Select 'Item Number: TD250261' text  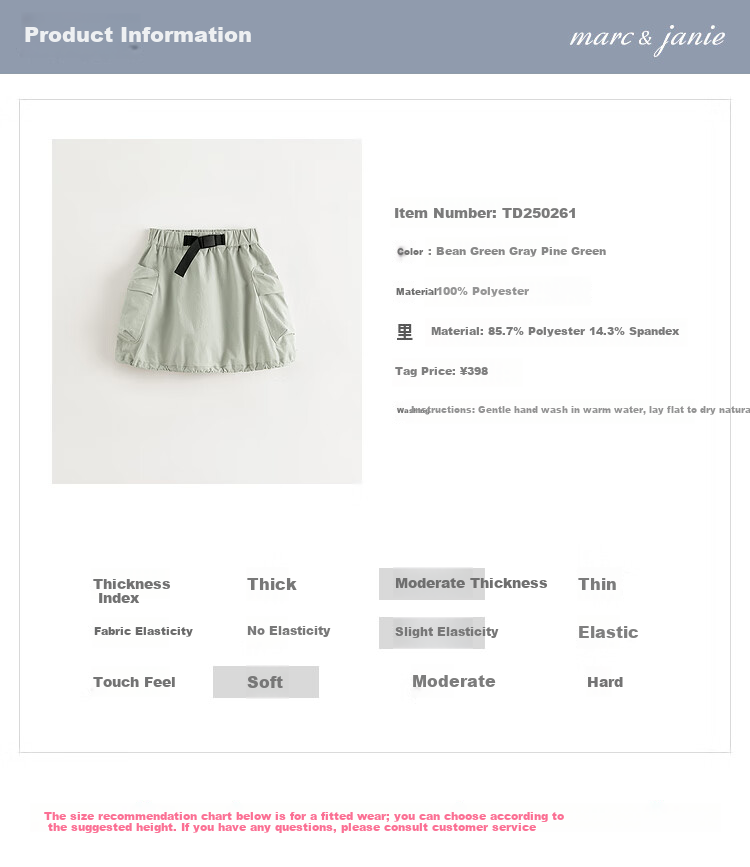pyautogui.click(x=485, y=213)
